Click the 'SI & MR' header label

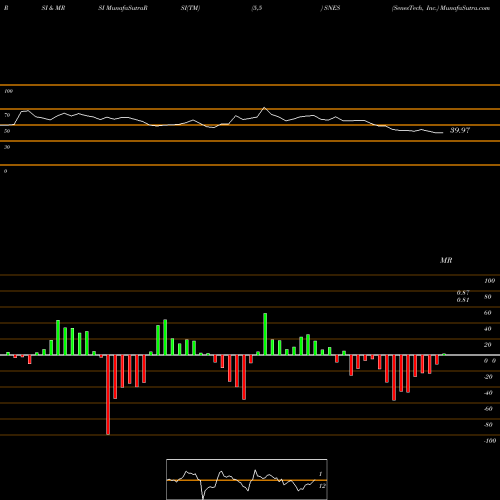[53, 8]
